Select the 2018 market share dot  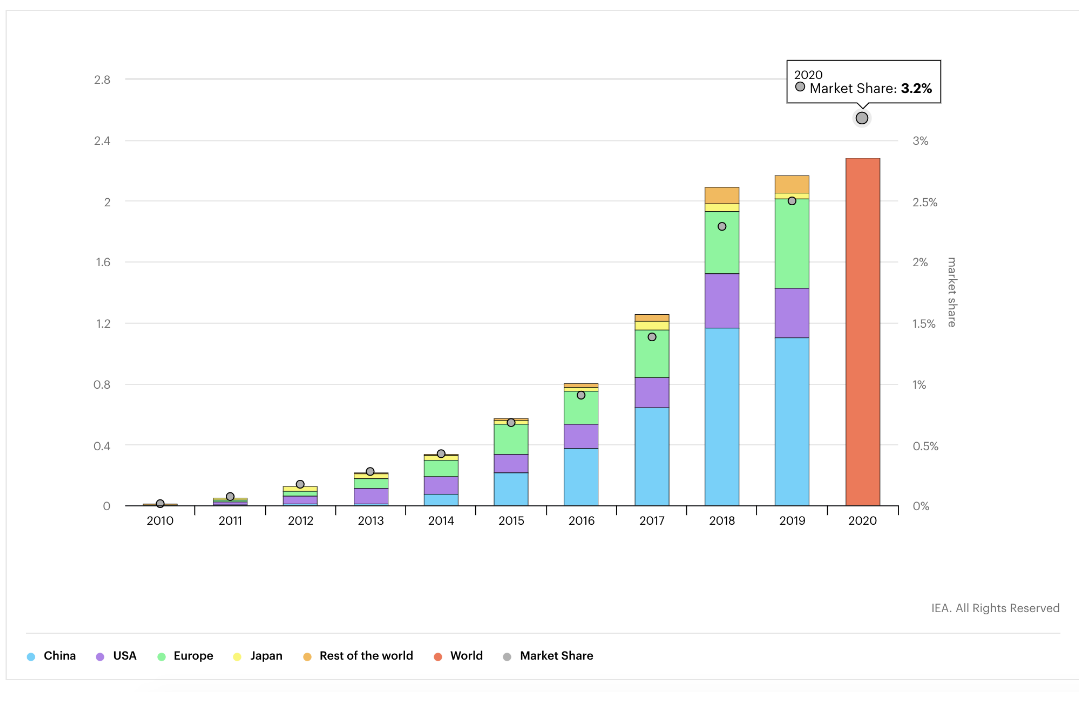coord(722,226)
